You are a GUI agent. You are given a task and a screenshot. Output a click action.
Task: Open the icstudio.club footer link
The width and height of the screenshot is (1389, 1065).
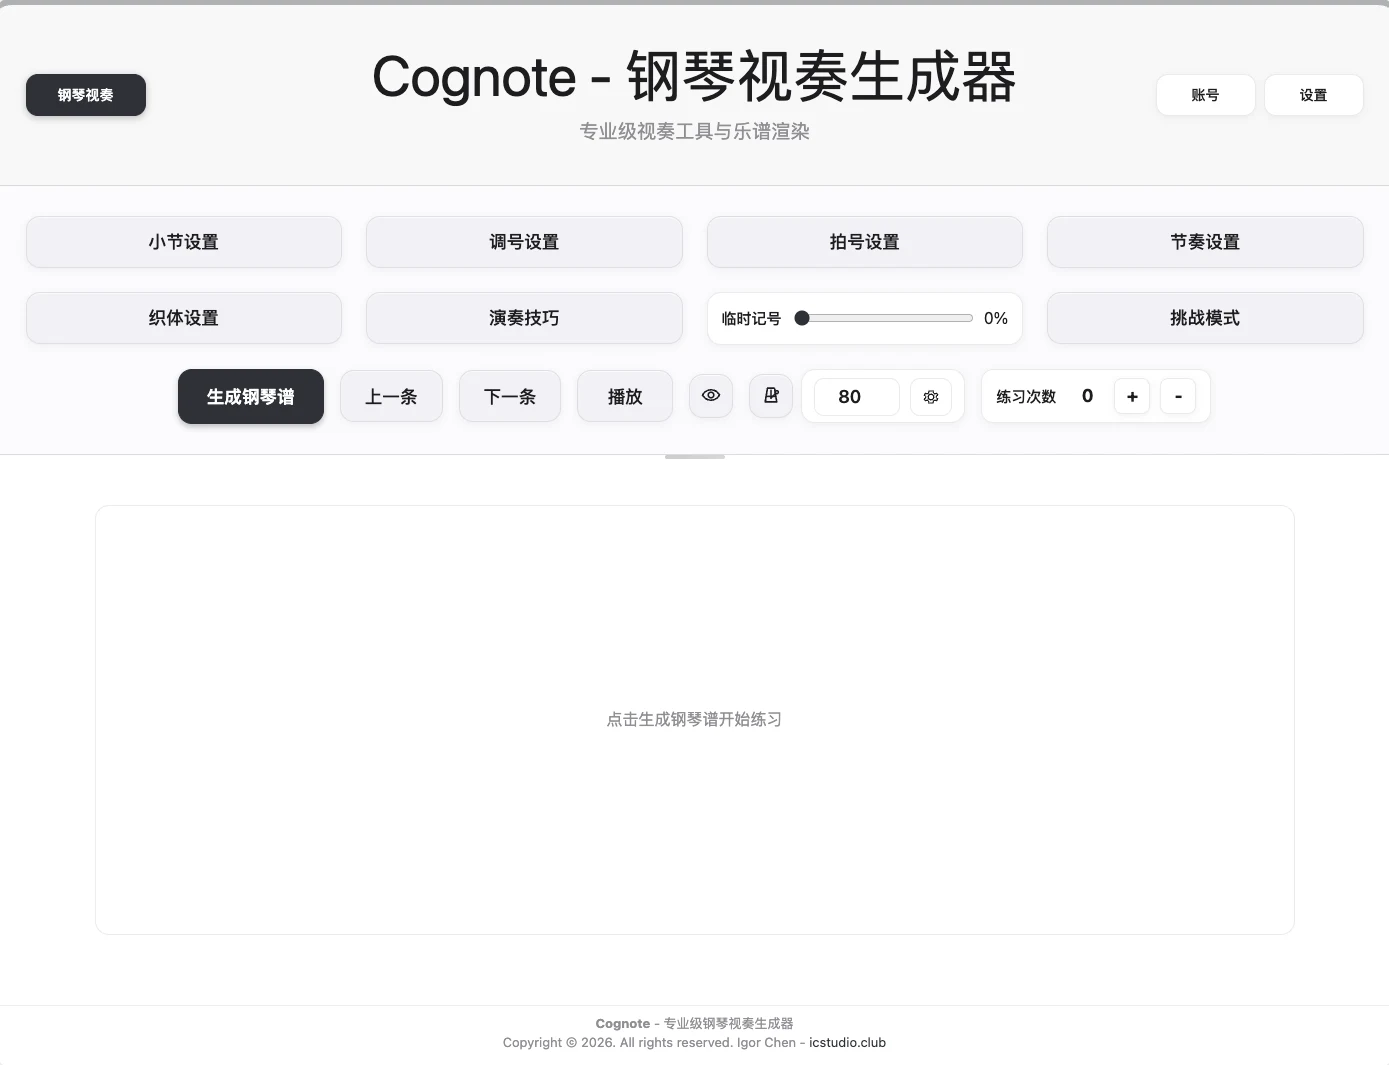point(848,1042)
